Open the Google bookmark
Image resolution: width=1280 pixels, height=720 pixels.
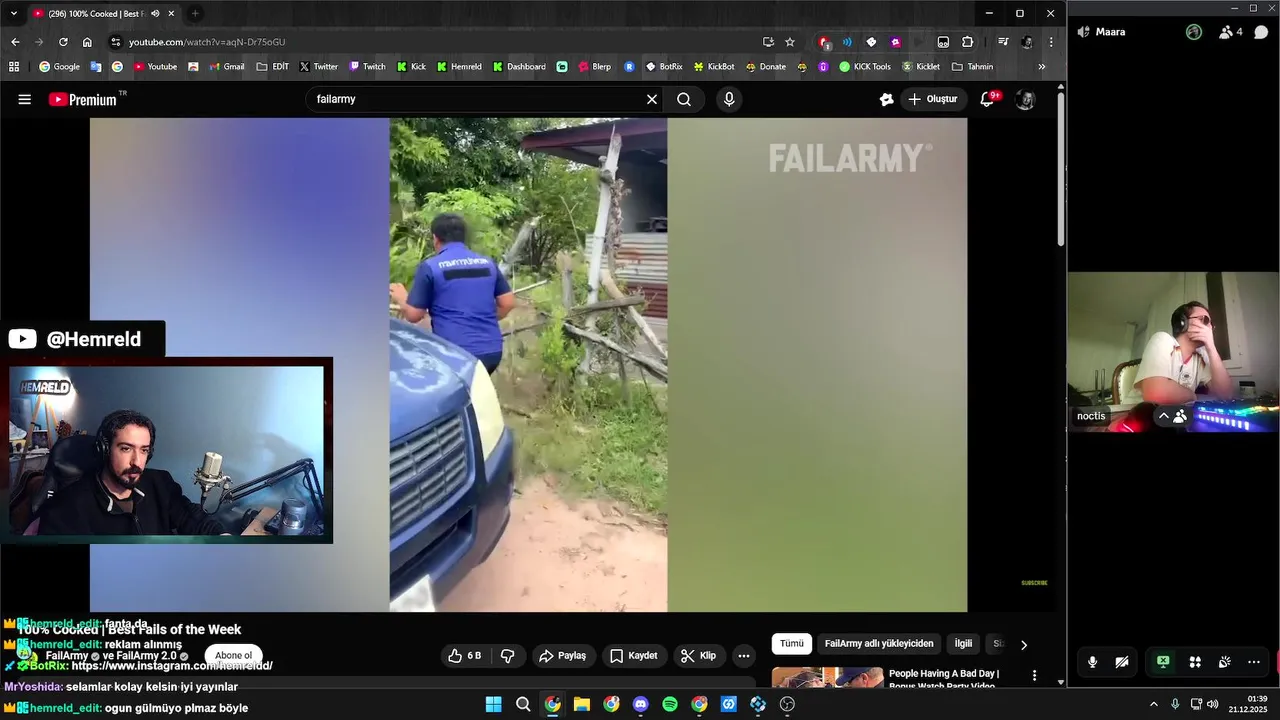[x=59, y=67]
